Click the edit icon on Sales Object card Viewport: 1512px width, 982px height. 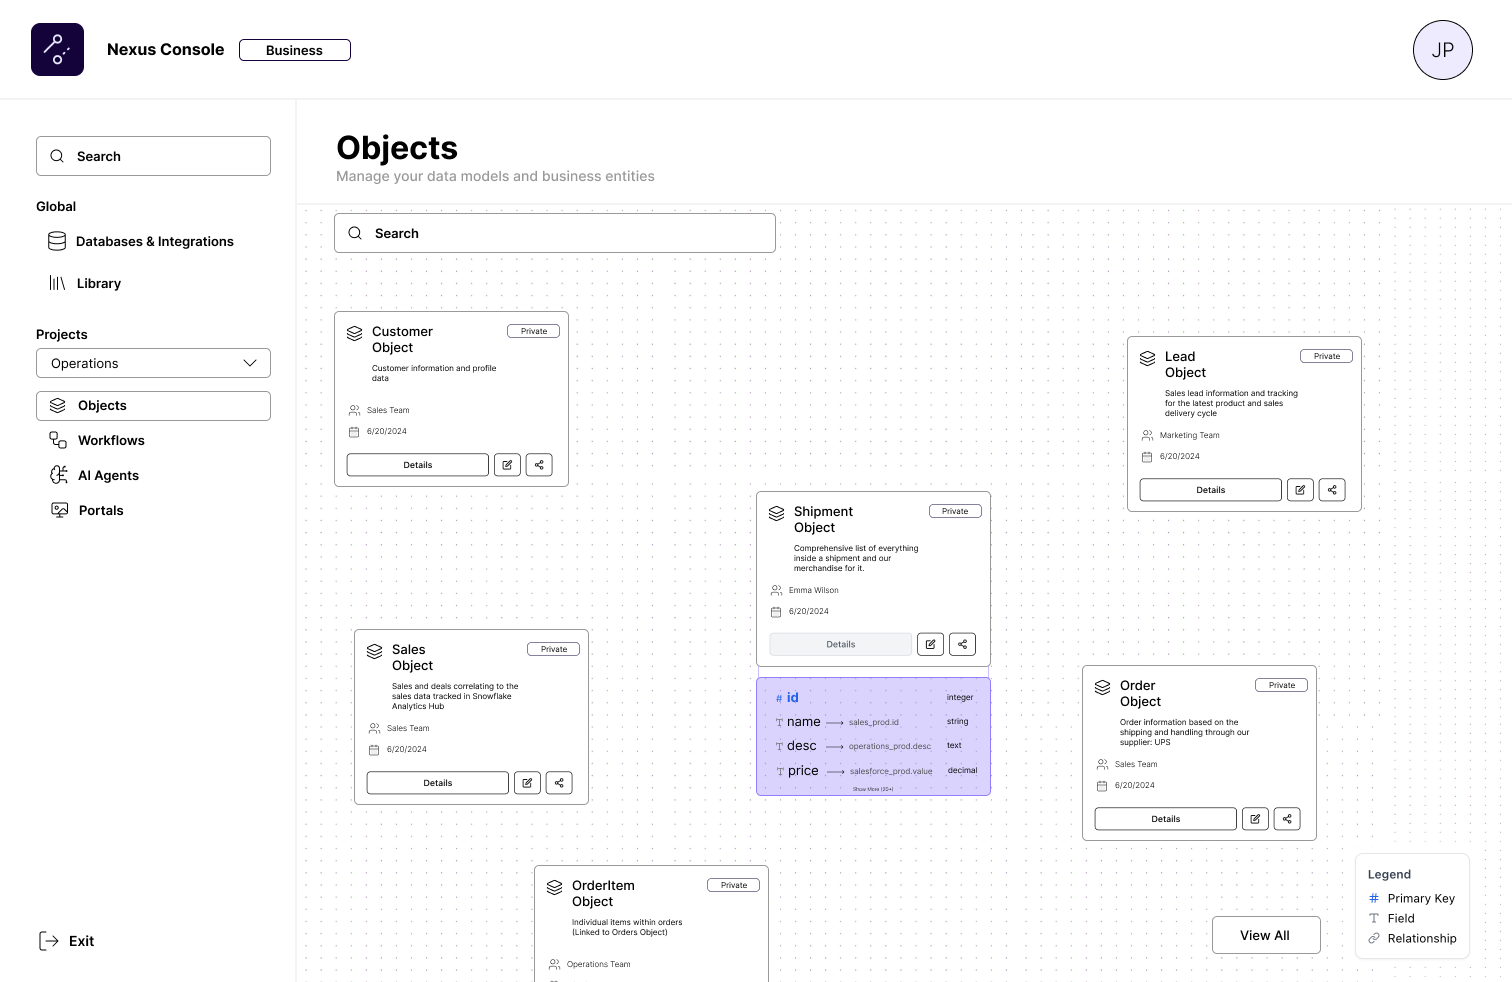pos(527,783)
